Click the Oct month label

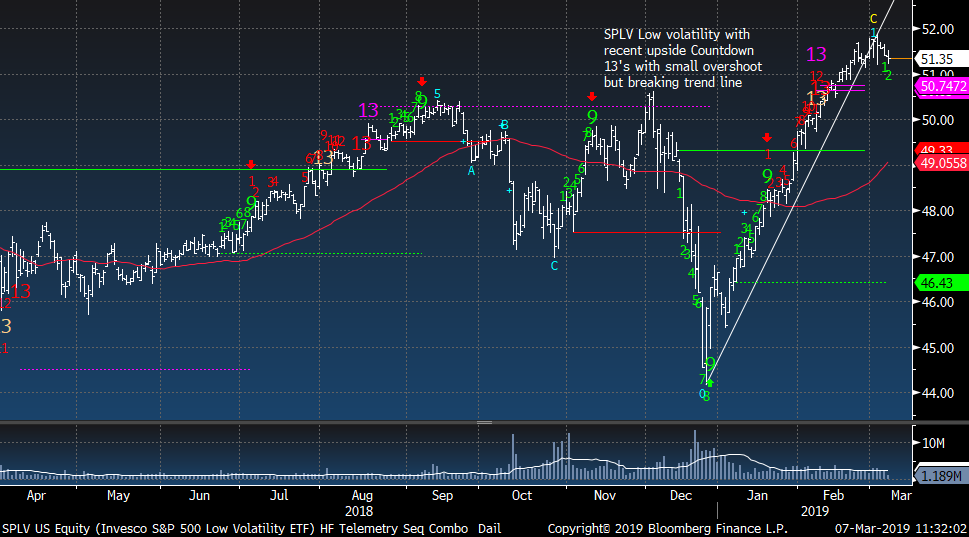522,496
